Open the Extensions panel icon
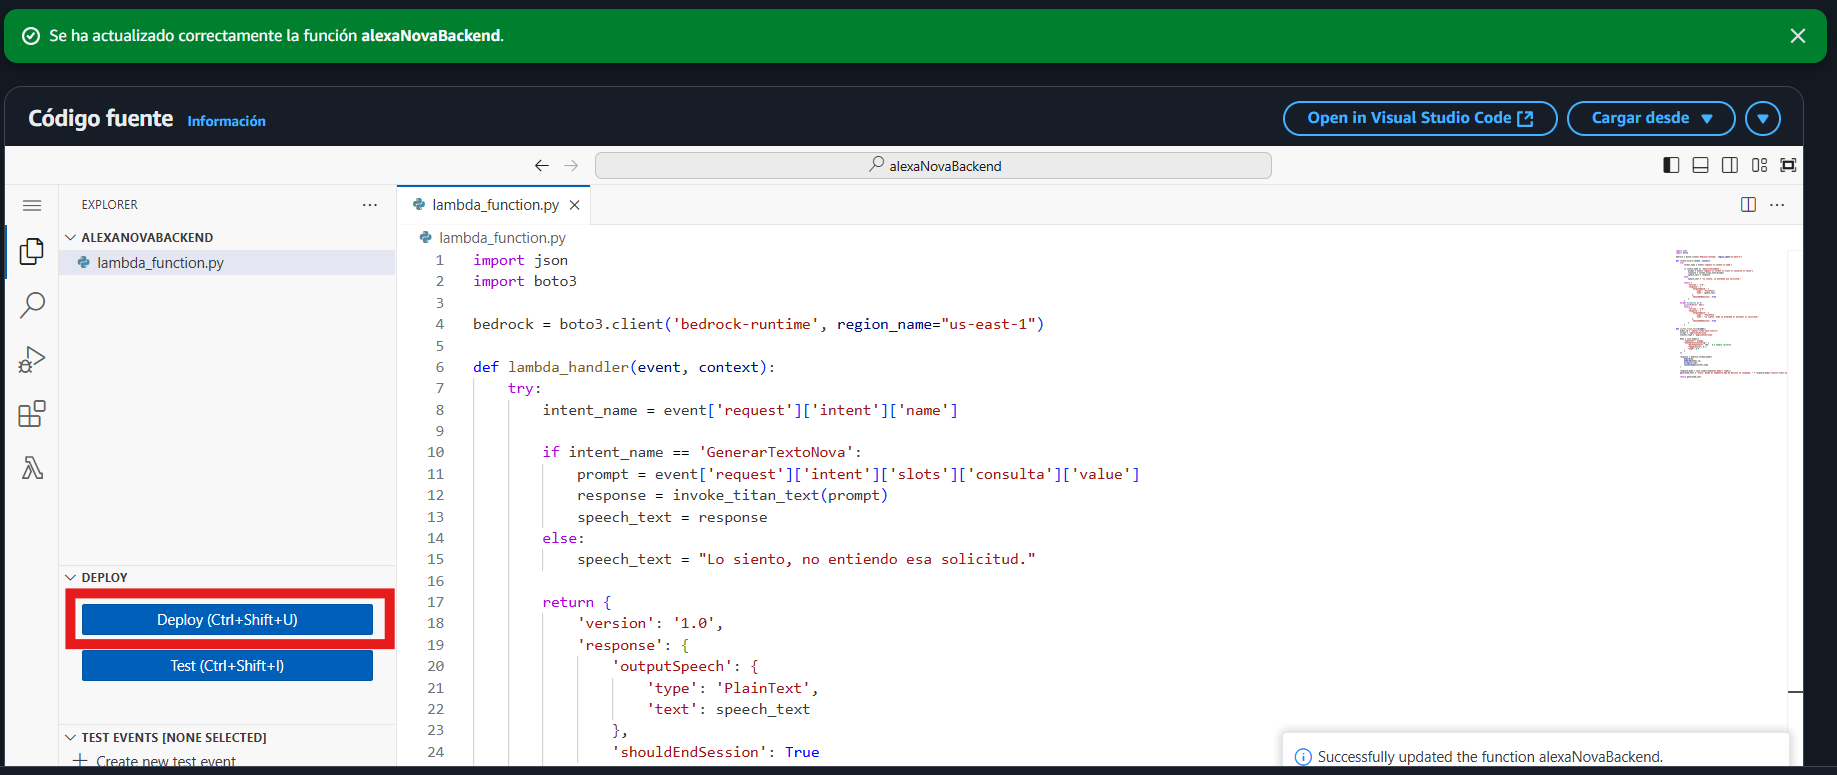The image size is (1837, 775). click(32, 414)
